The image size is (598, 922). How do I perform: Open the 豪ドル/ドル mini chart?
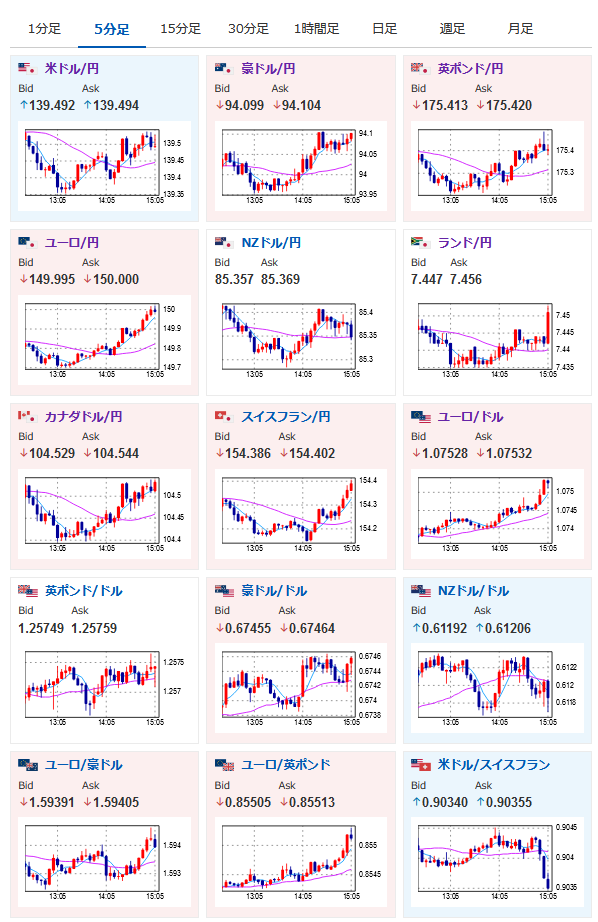pos(300,687)
